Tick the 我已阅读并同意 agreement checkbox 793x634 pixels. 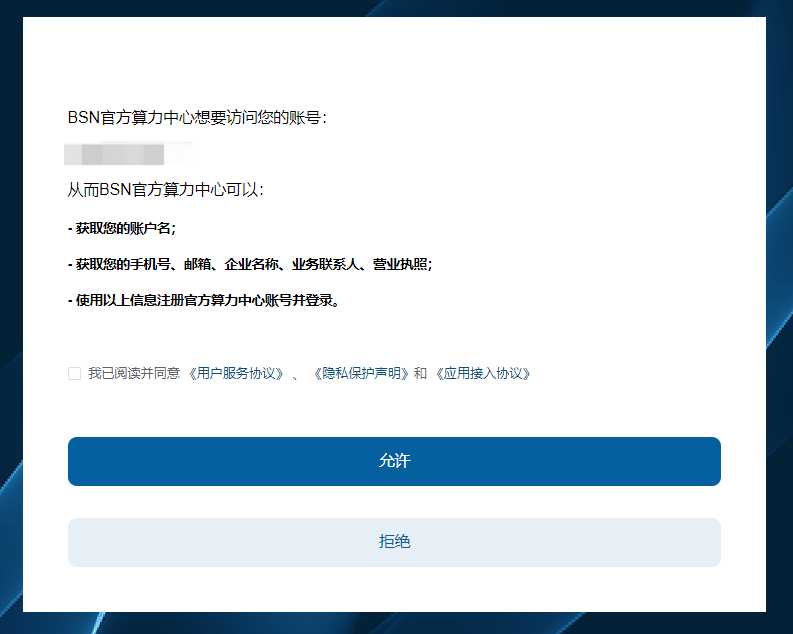pos(74,374)
